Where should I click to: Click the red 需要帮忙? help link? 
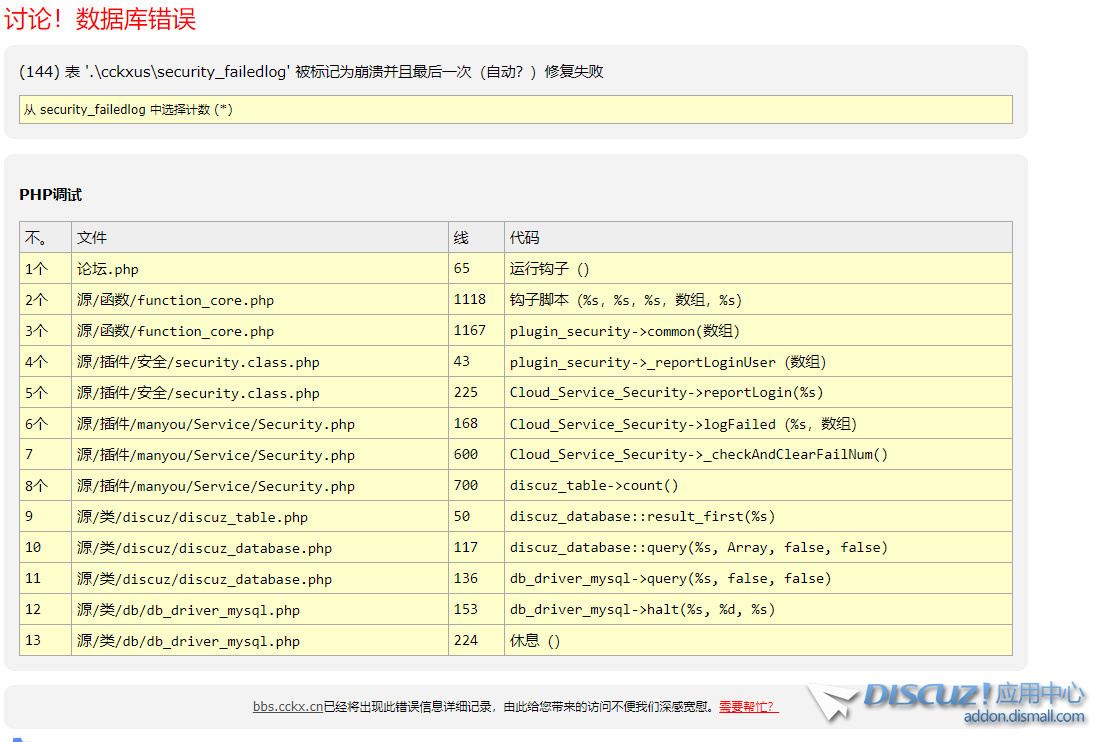(x=748, y=706)
